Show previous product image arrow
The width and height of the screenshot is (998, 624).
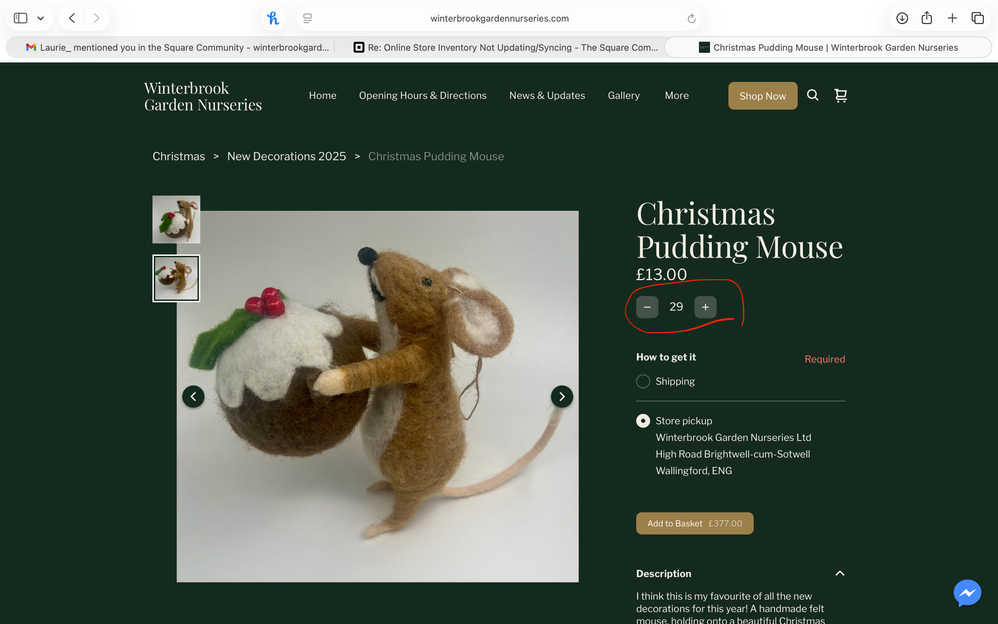pos(193,397)
